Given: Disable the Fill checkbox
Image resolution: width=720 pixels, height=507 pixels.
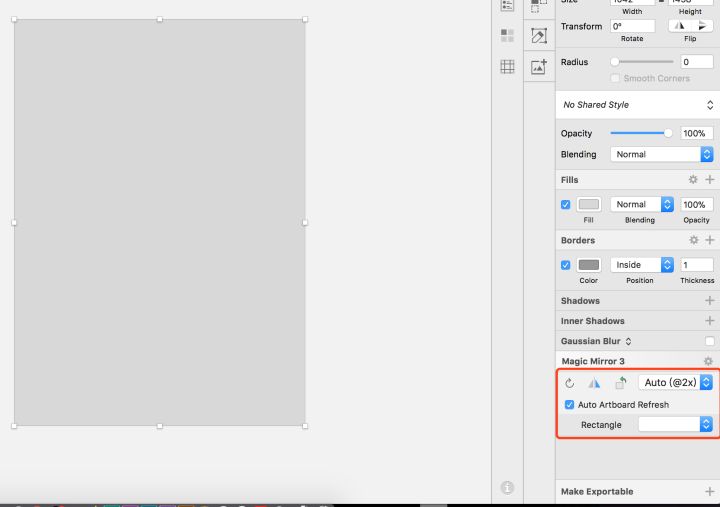Looking at the screenshot, I should pos(566,204).
